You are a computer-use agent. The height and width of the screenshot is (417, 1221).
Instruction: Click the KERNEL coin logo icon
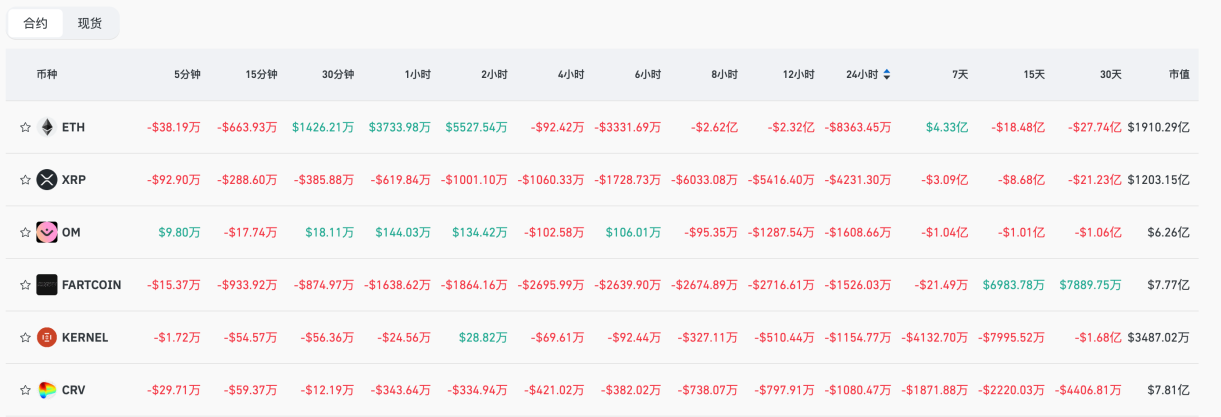pos(47,337)
